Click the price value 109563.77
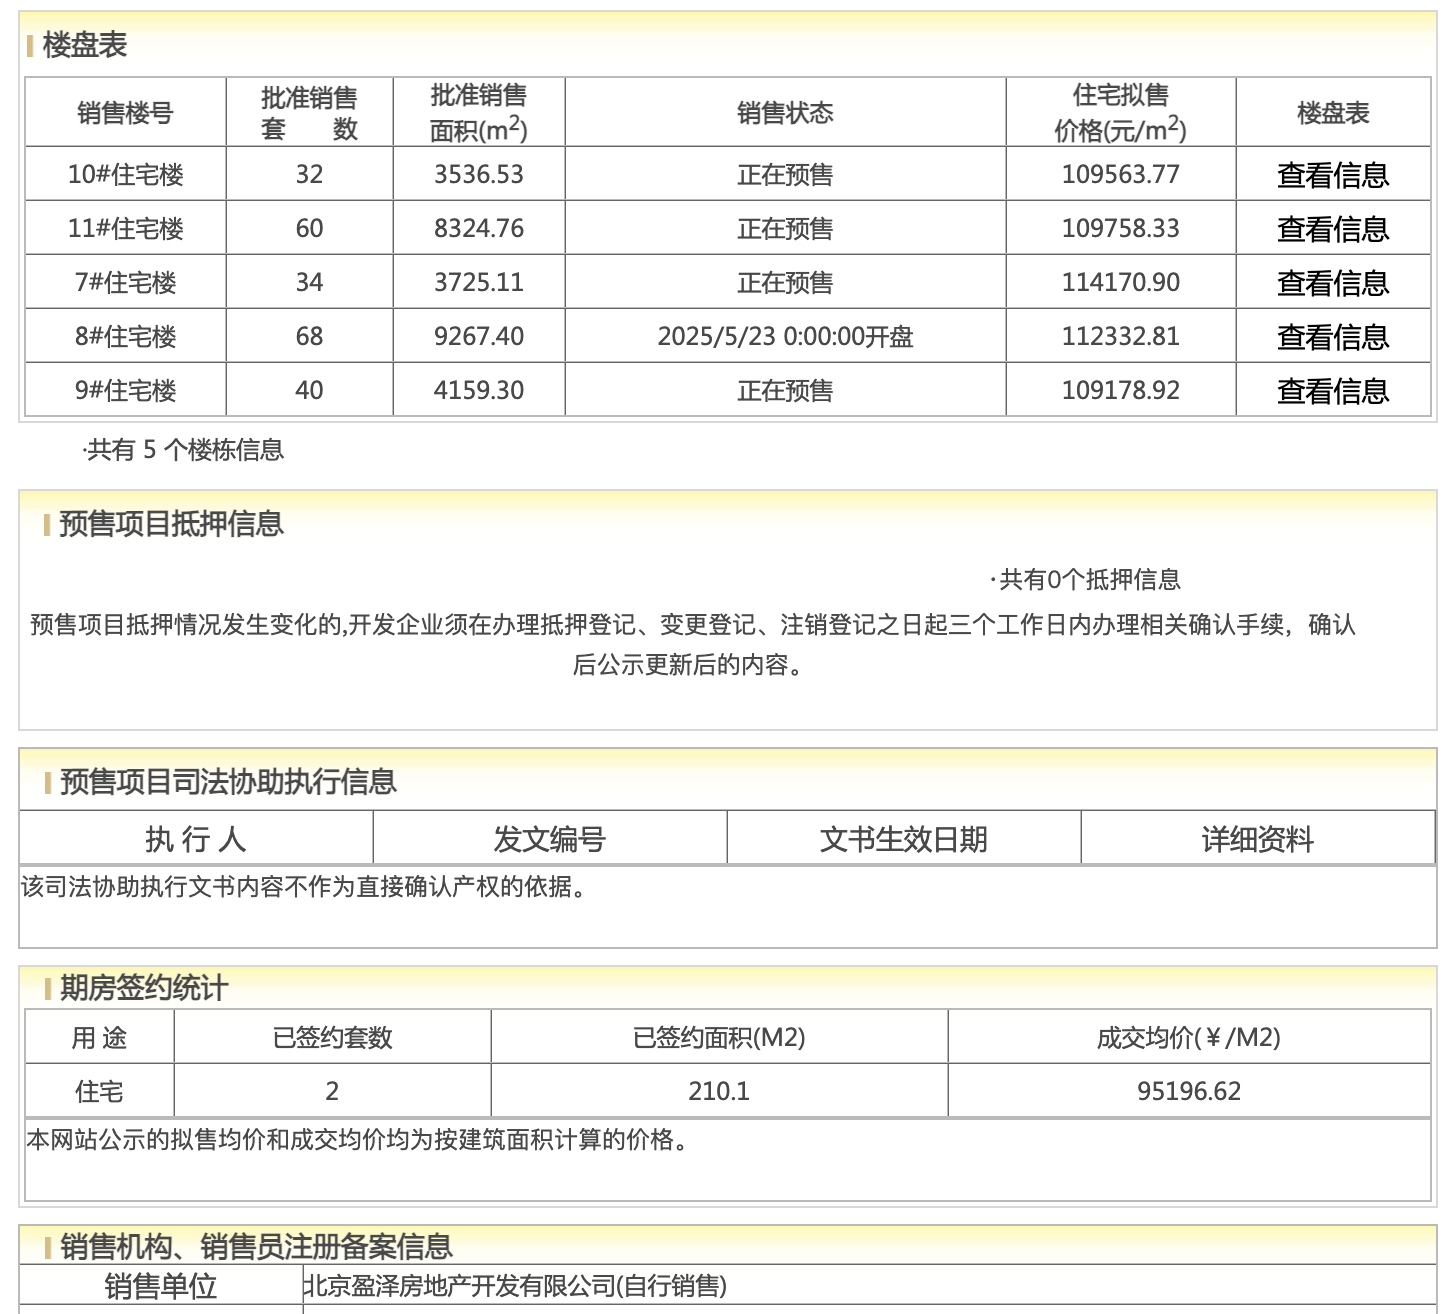Image resolution: width=1450 pixels, height=1314 pixels. click(1121, 174)
